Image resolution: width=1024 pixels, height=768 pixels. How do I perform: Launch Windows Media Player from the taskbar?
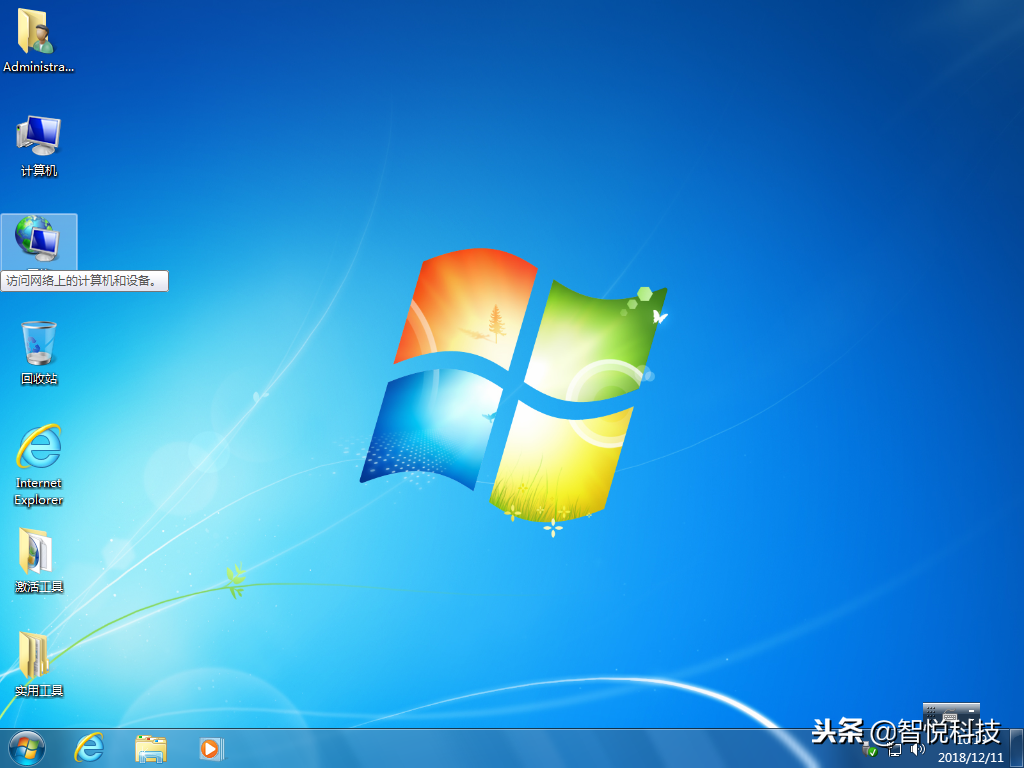click(x=210, y=750)
